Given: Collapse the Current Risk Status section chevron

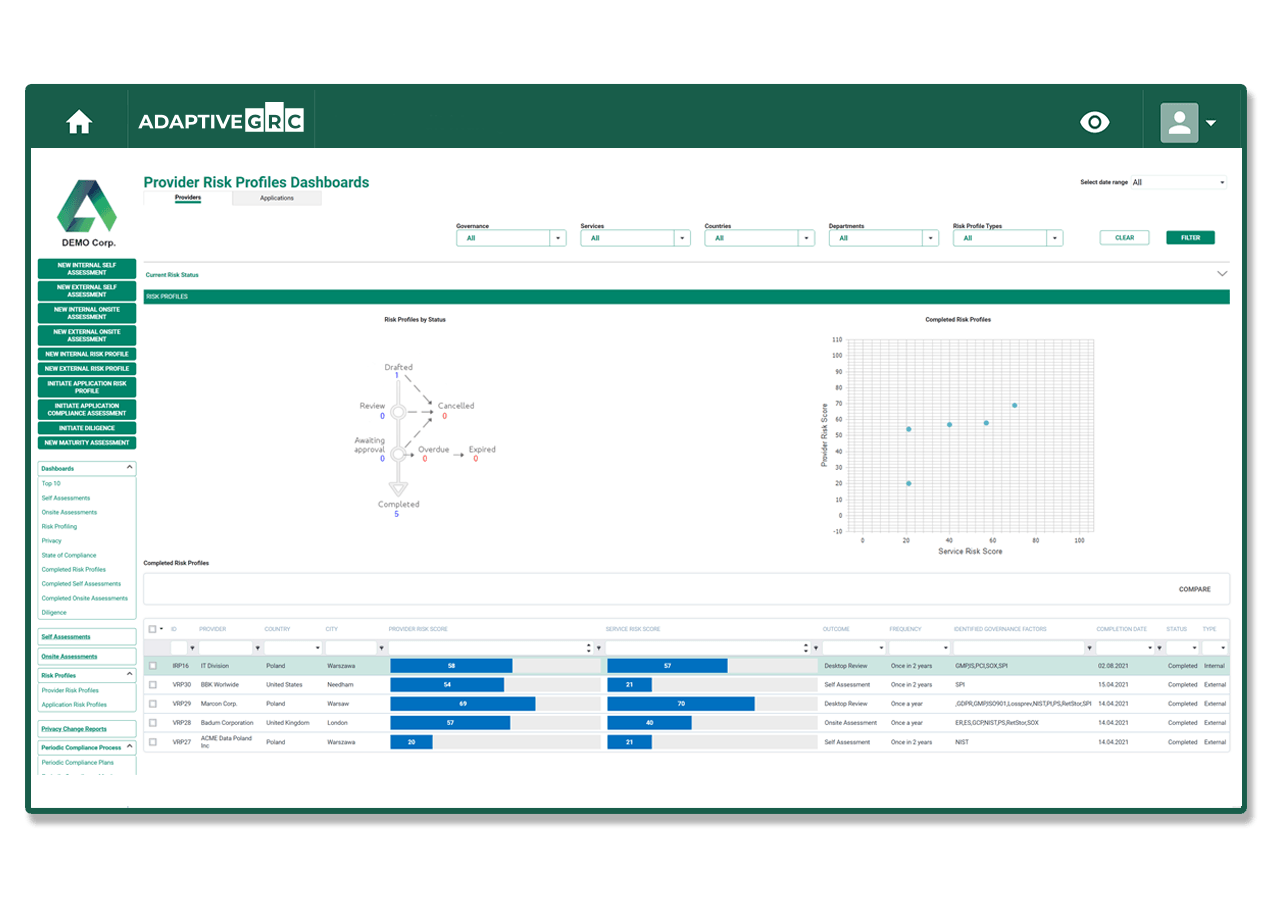Looking at the screenshot, I should pyautogui.click(x=1221, y=274).
